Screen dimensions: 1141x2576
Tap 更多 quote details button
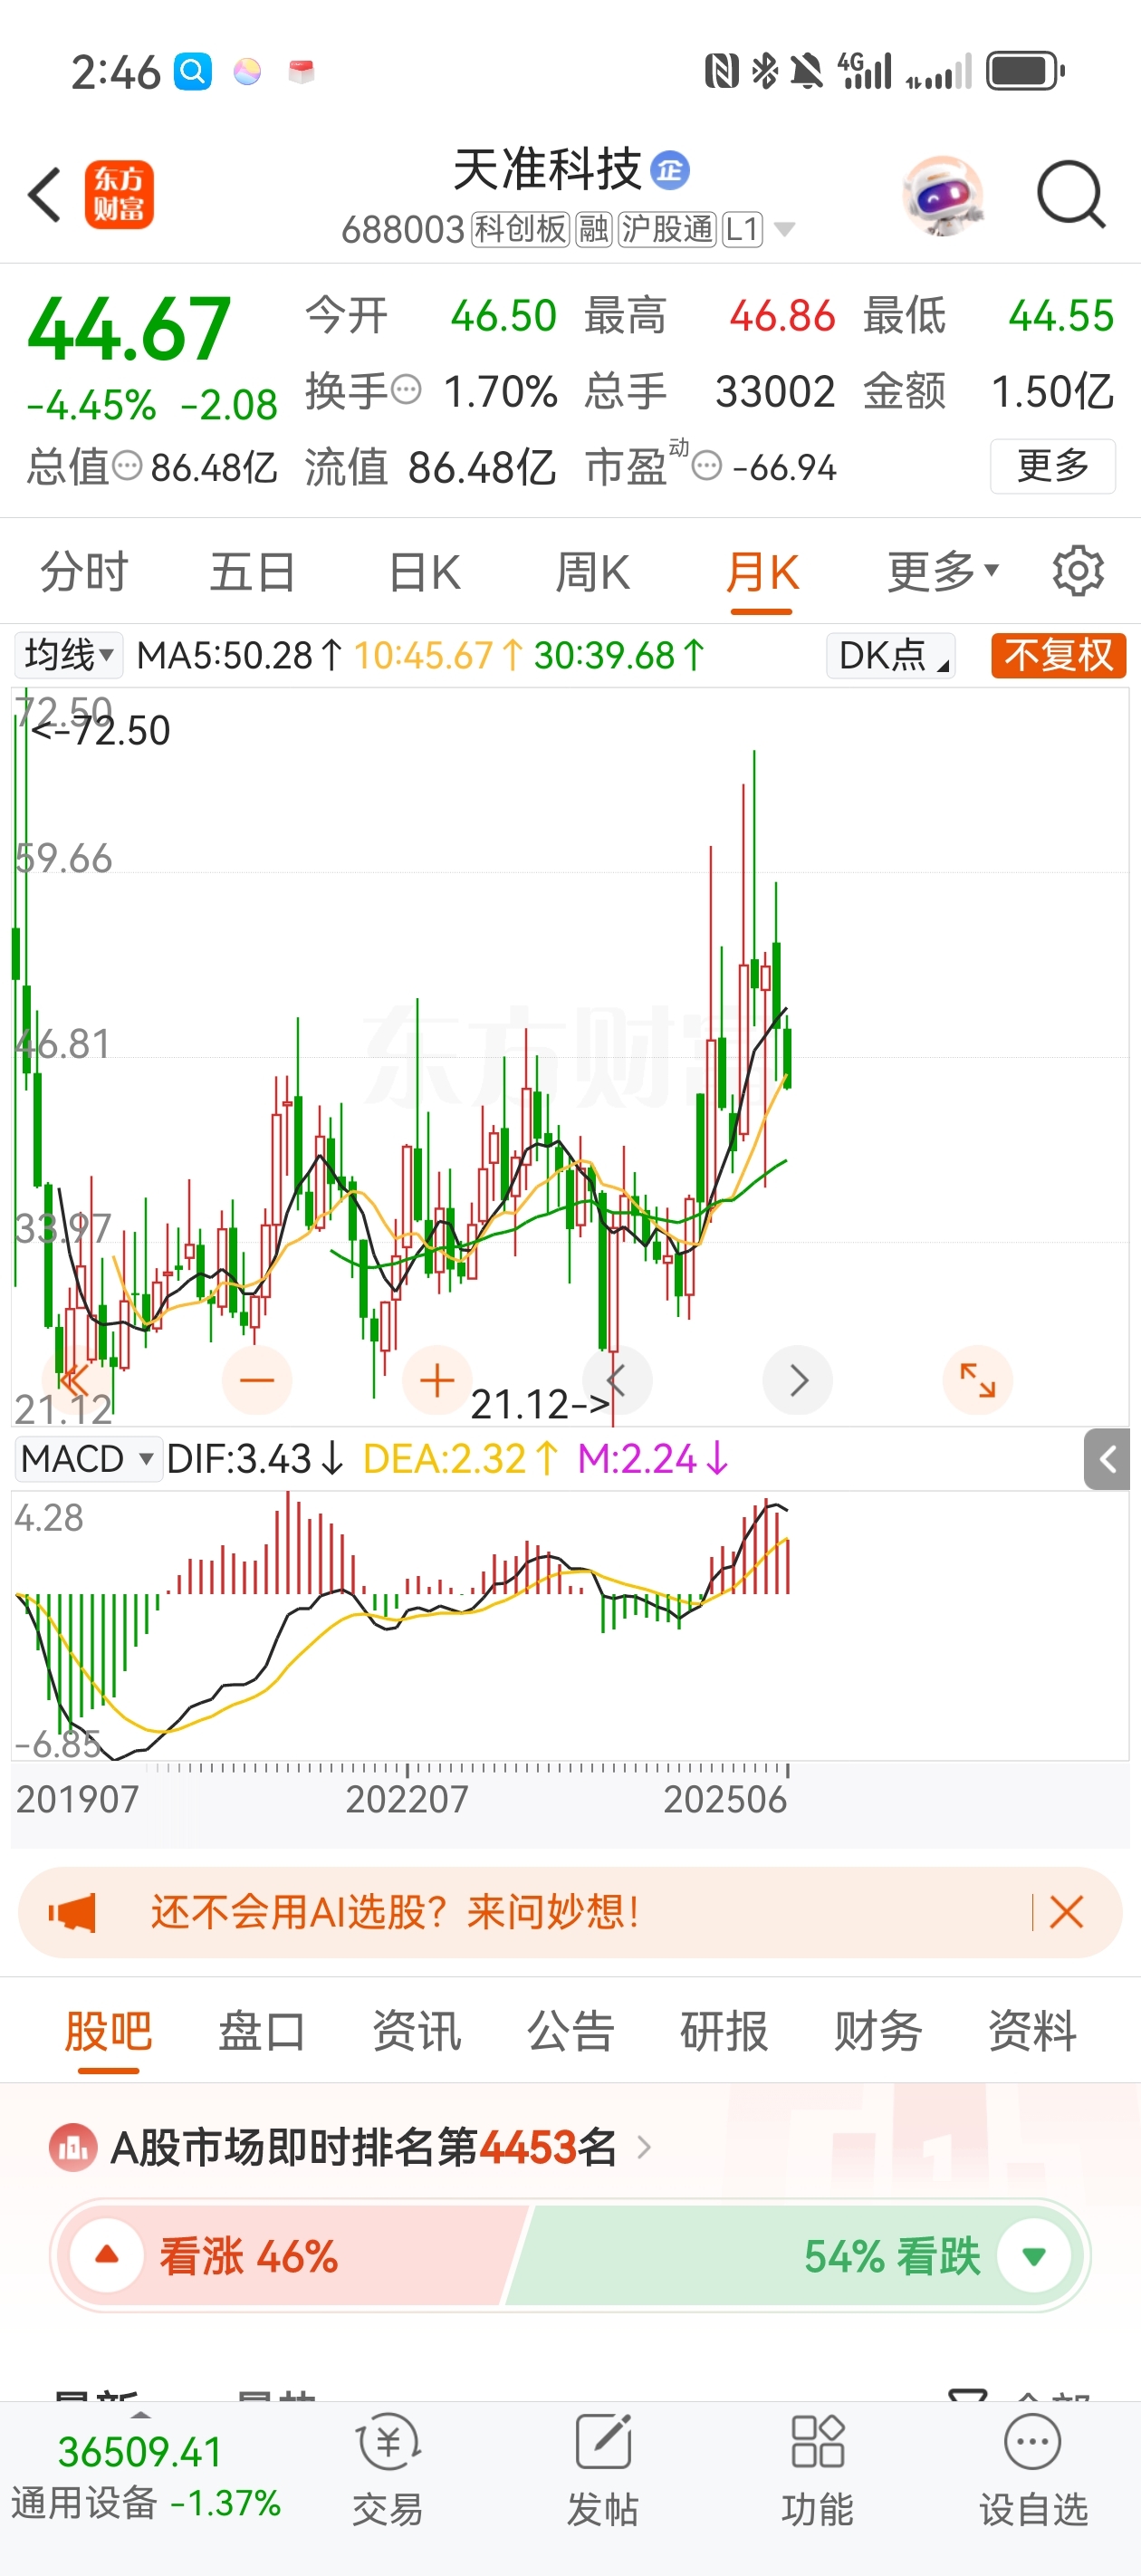[1053, 465]
